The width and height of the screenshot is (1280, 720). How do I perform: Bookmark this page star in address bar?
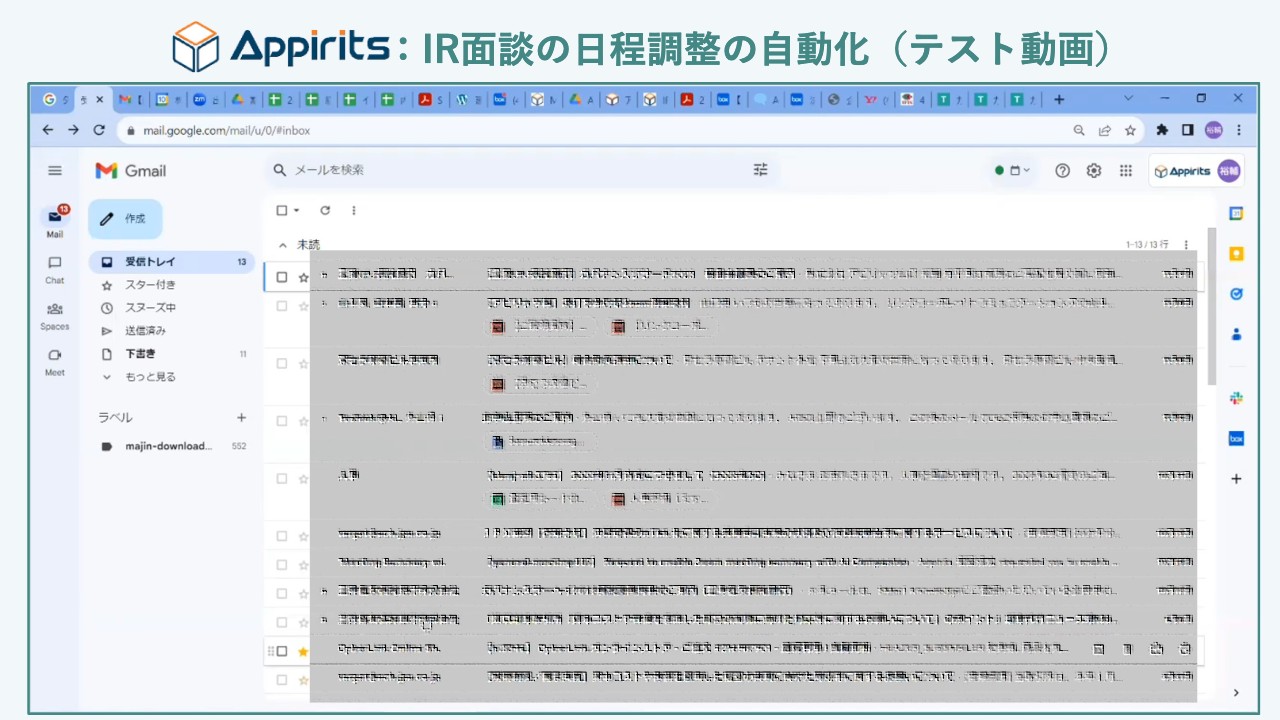(1130, 130)
